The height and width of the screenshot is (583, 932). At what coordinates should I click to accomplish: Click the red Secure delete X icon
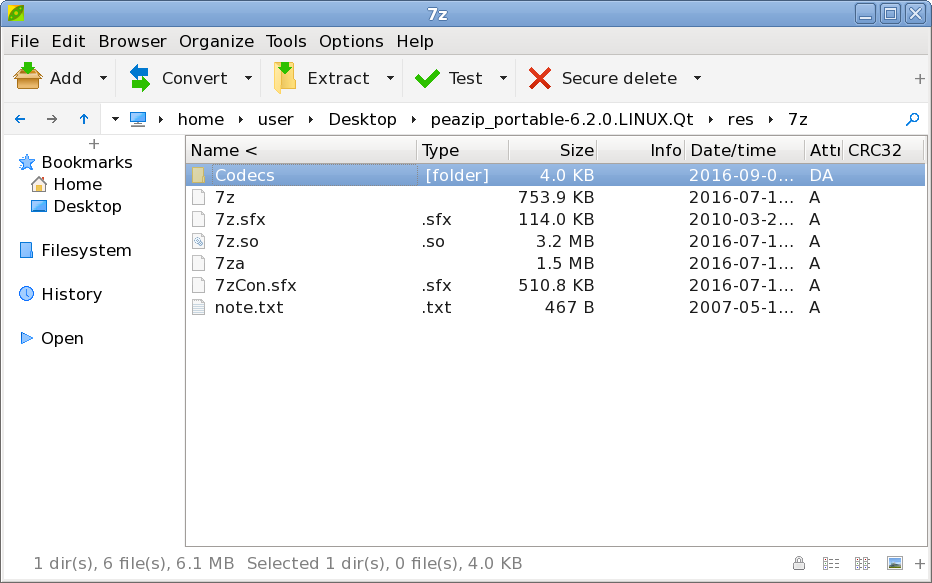[540, 78]
